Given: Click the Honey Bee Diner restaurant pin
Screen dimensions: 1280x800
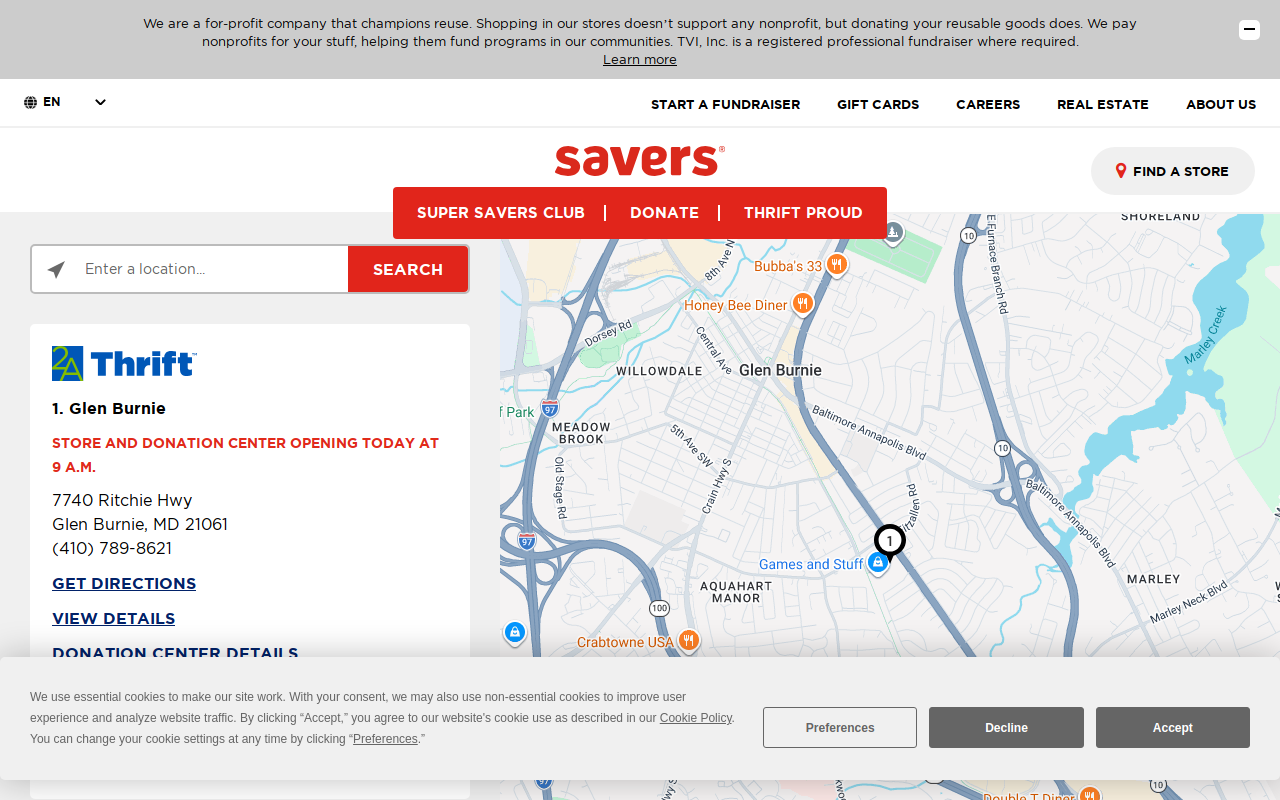Looking at the screenshot, I should pyautogui.click(x=802, y=305).
